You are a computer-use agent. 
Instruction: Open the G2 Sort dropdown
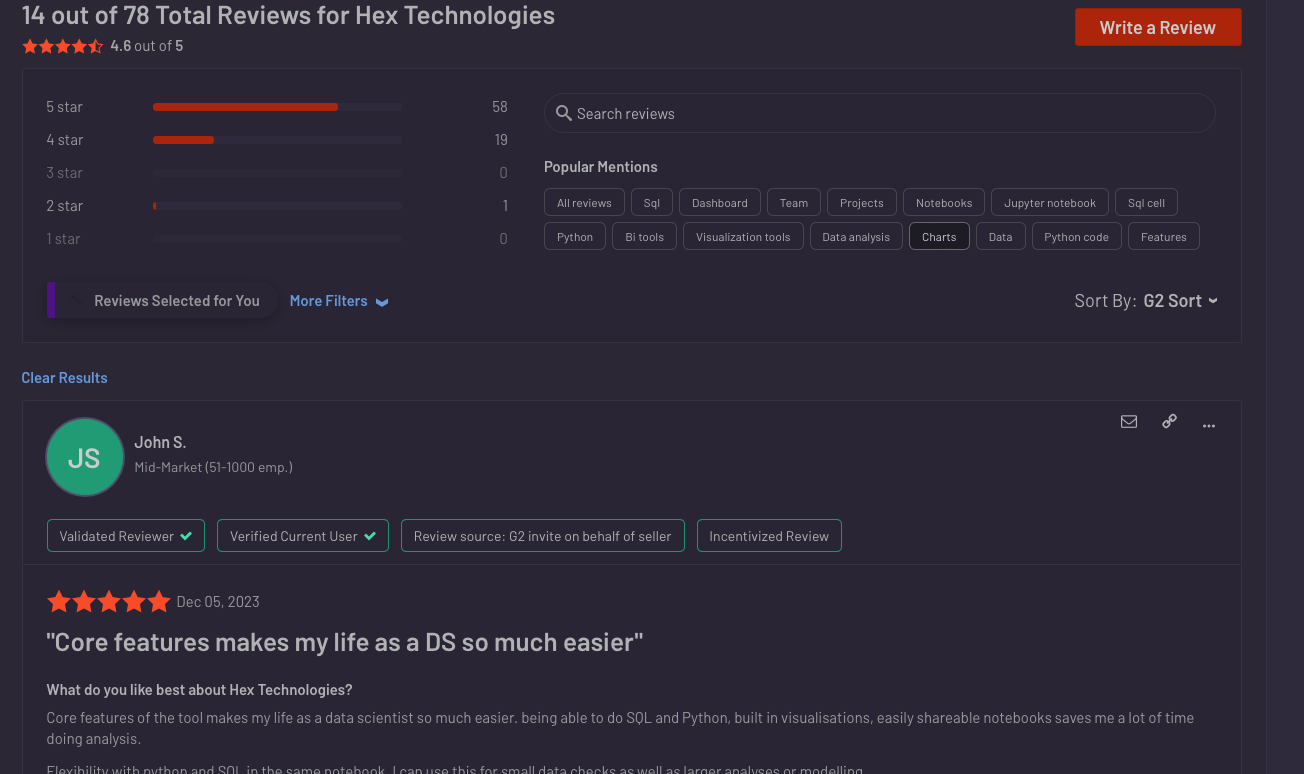click(x=1180, y=301)
